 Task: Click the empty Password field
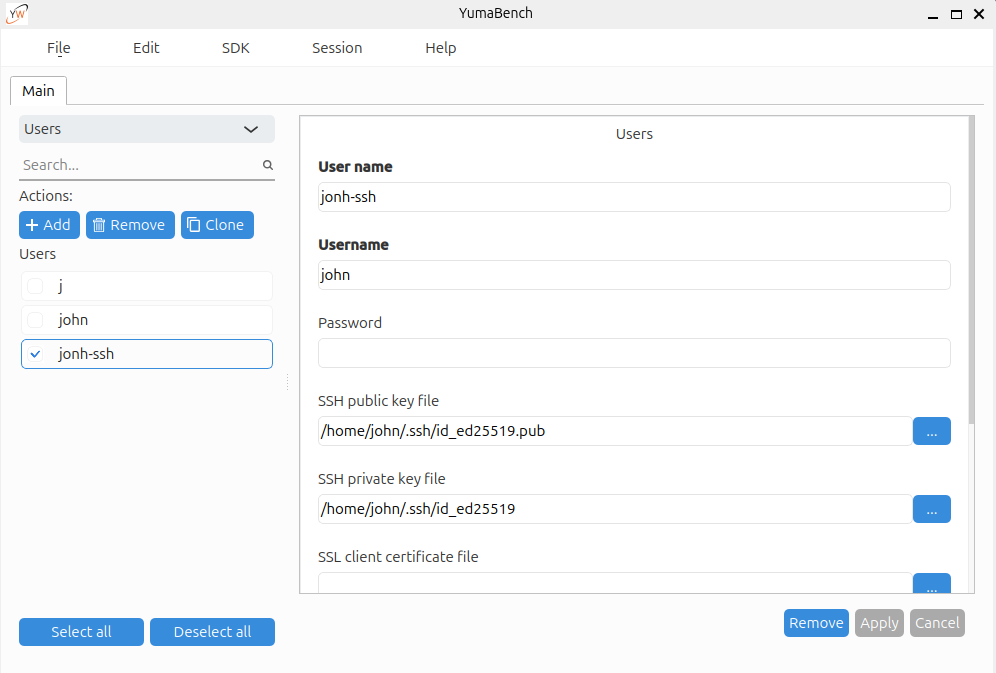(634, 353)
